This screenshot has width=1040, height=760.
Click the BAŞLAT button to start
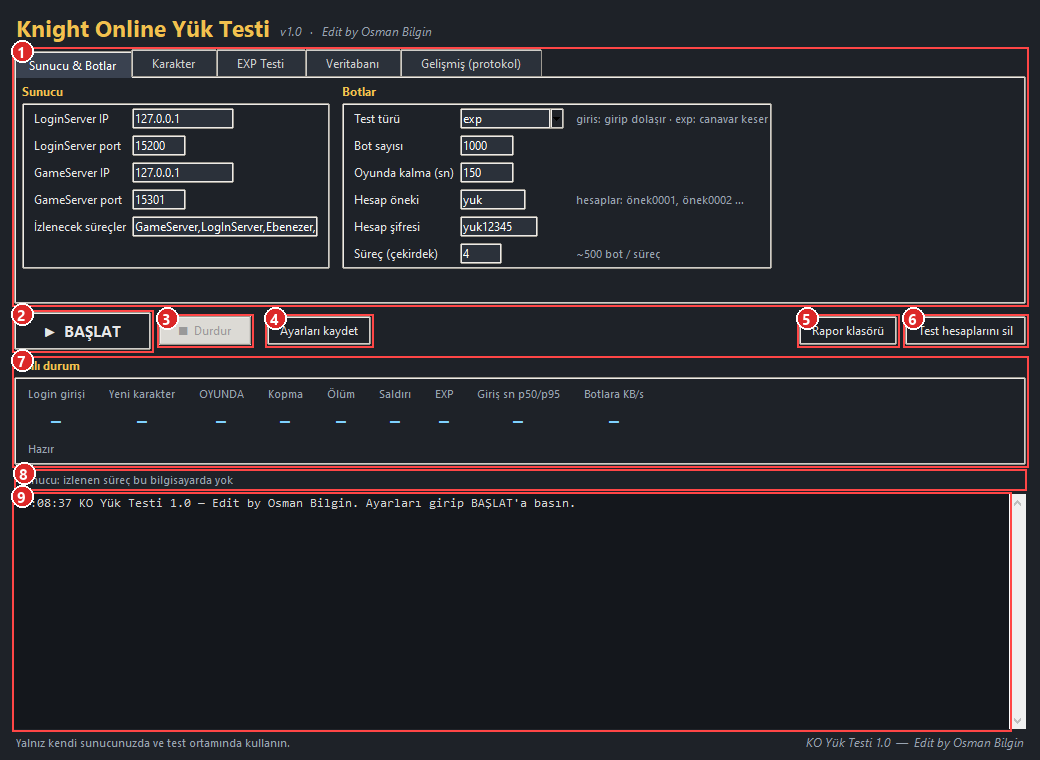point(83,332)
